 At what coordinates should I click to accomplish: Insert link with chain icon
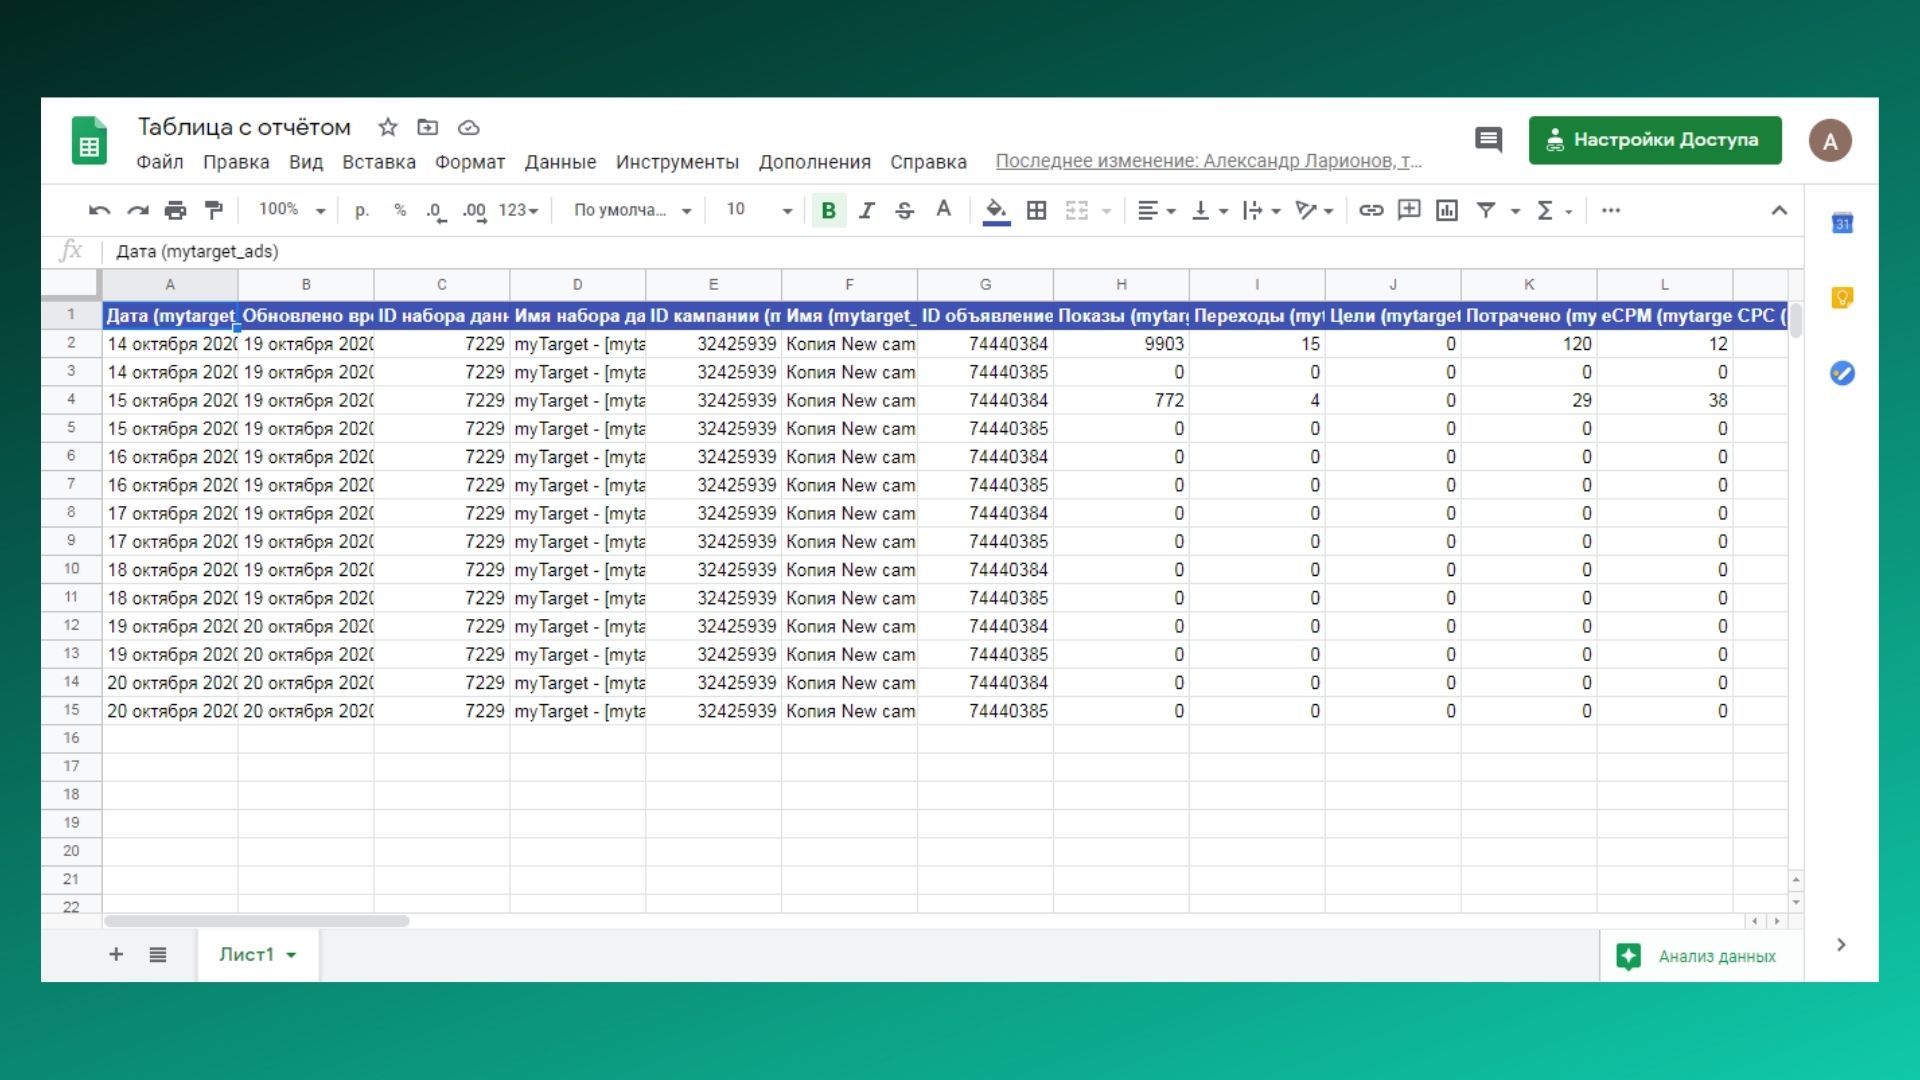point(1371,210)
